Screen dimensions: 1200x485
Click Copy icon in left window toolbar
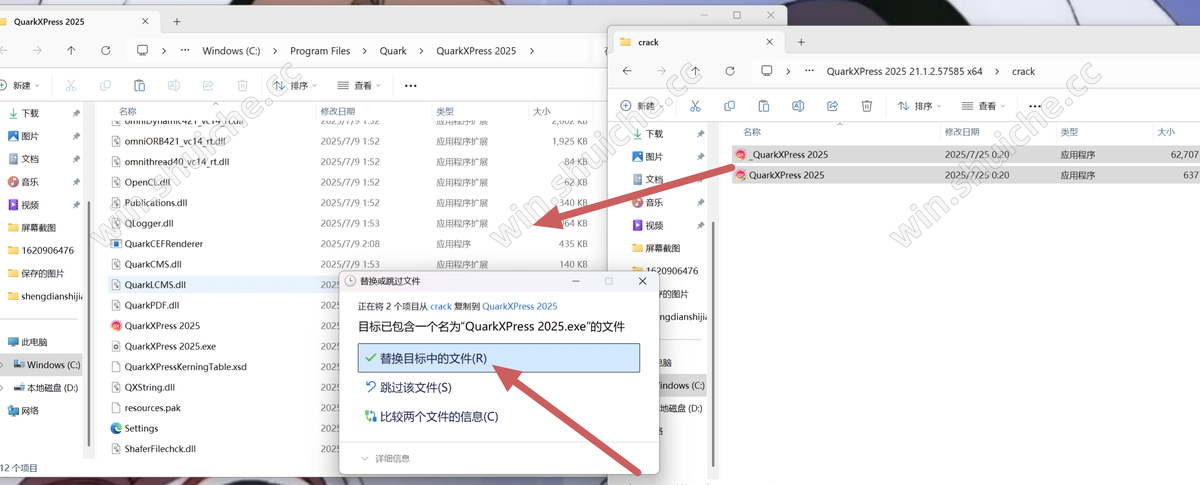[106, 86]
